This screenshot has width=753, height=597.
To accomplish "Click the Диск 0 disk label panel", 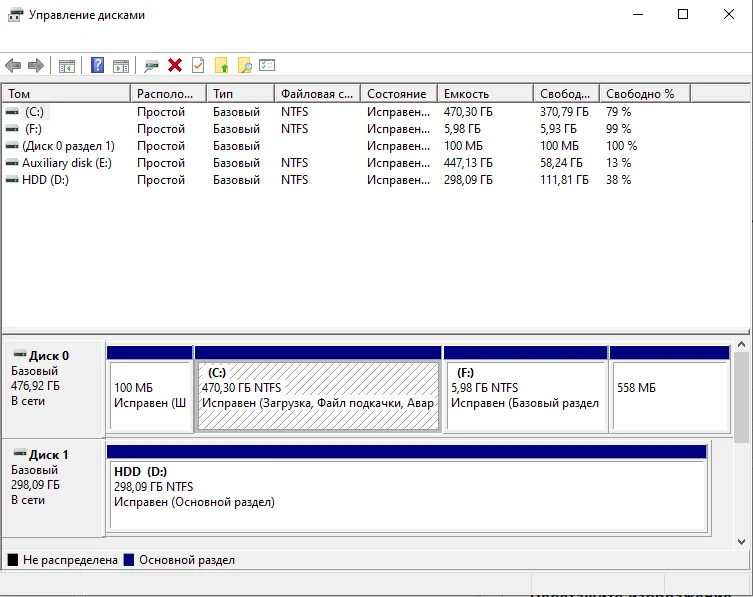I will (53, 388).
